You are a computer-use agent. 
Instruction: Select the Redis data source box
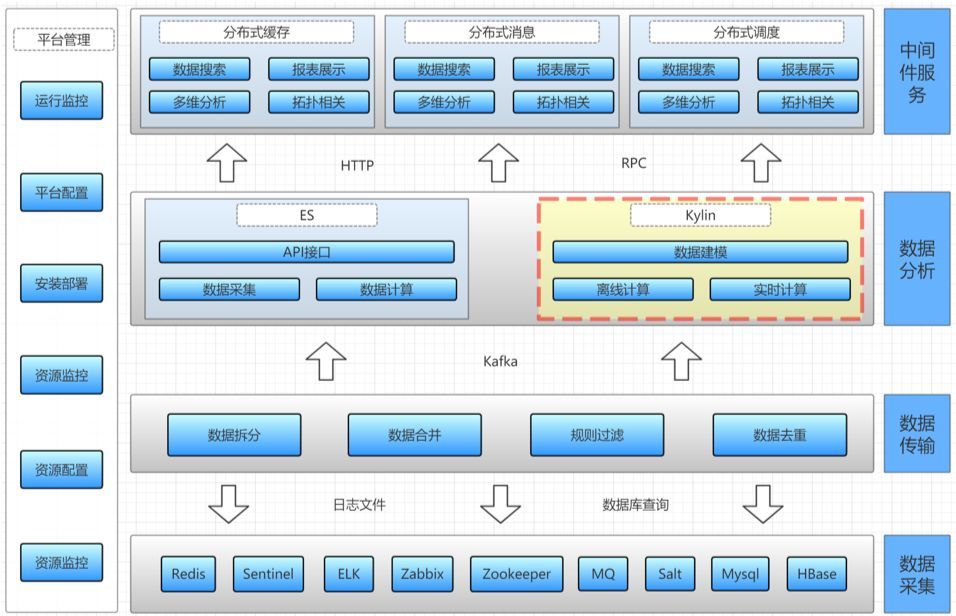point(188,575)
